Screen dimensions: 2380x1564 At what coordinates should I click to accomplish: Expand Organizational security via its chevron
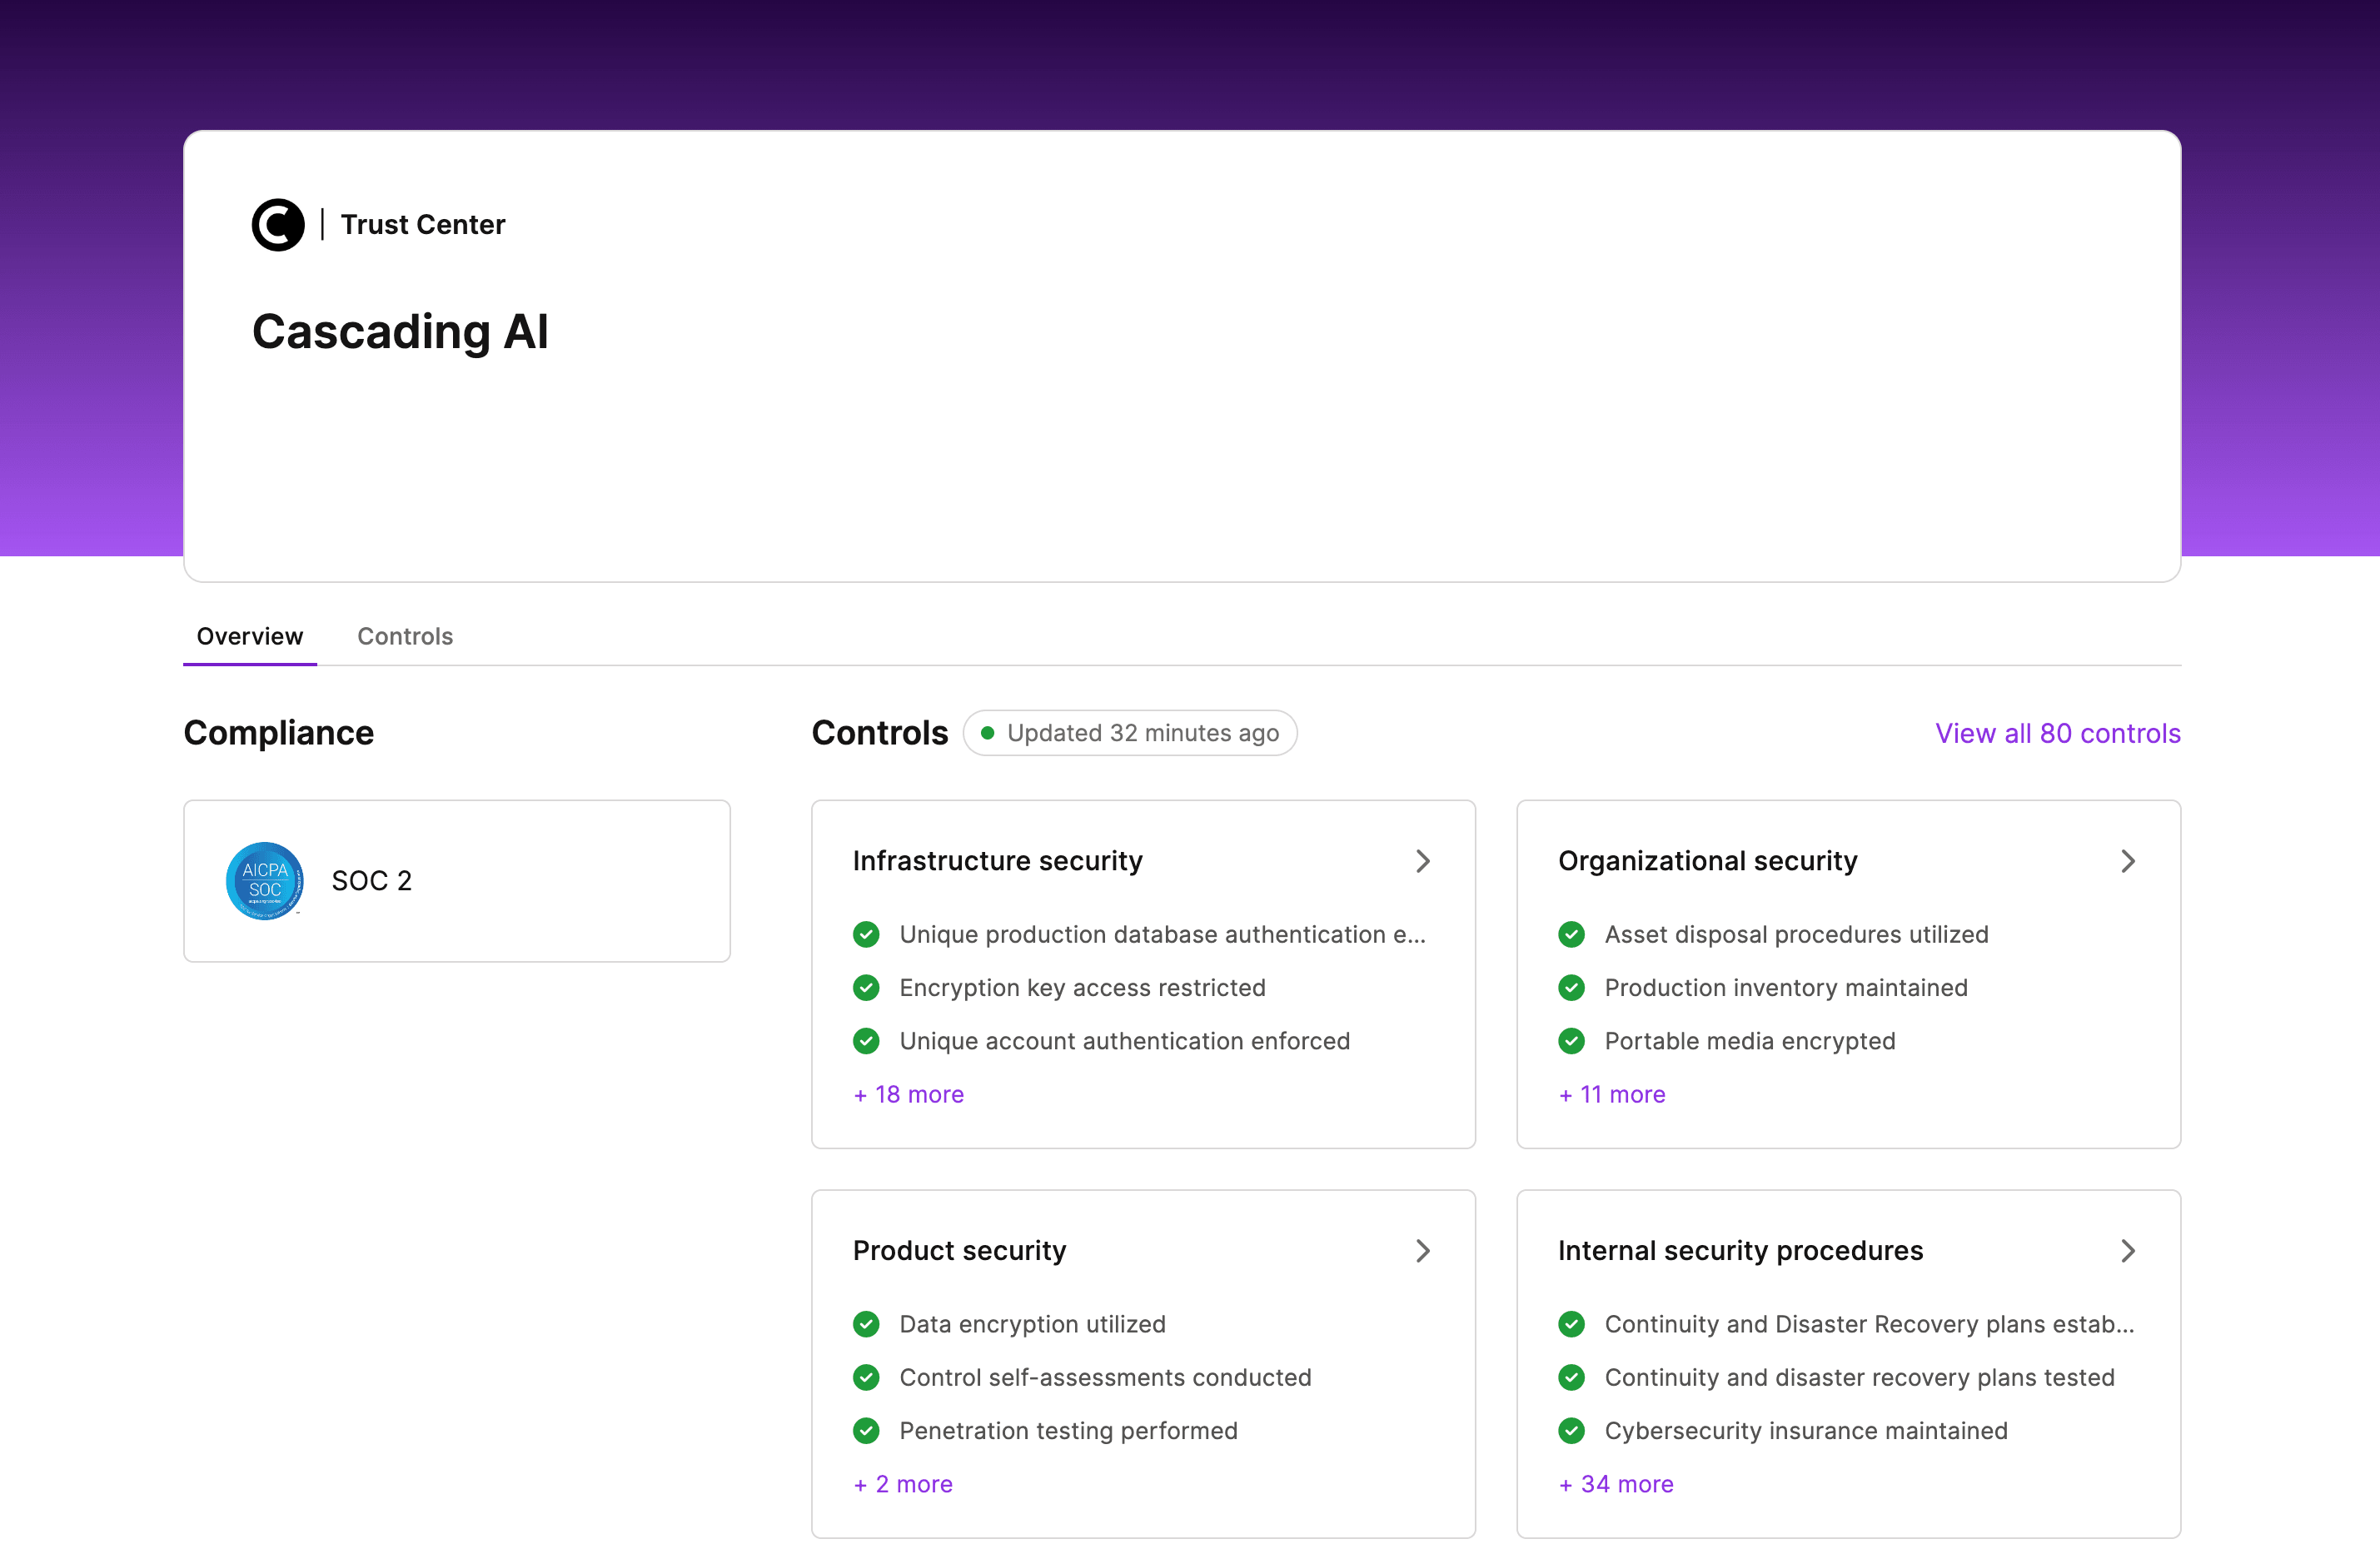point(2128,861)
